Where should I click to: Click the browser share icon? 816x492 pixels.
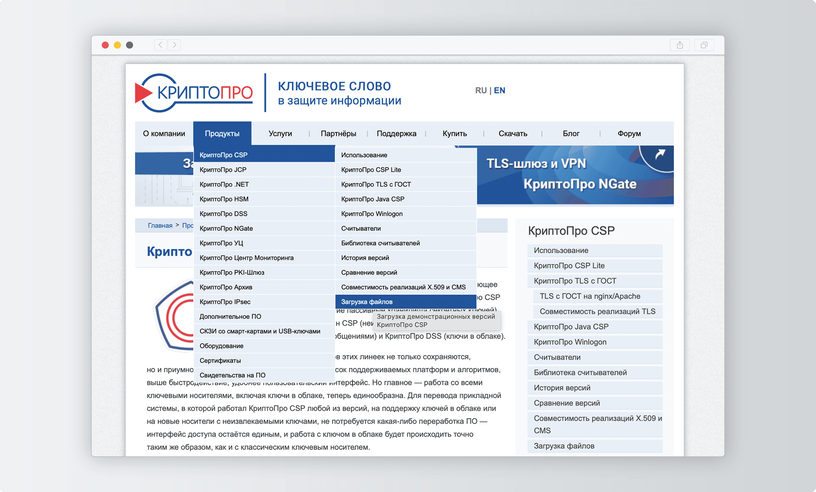(x=680, y=45)
